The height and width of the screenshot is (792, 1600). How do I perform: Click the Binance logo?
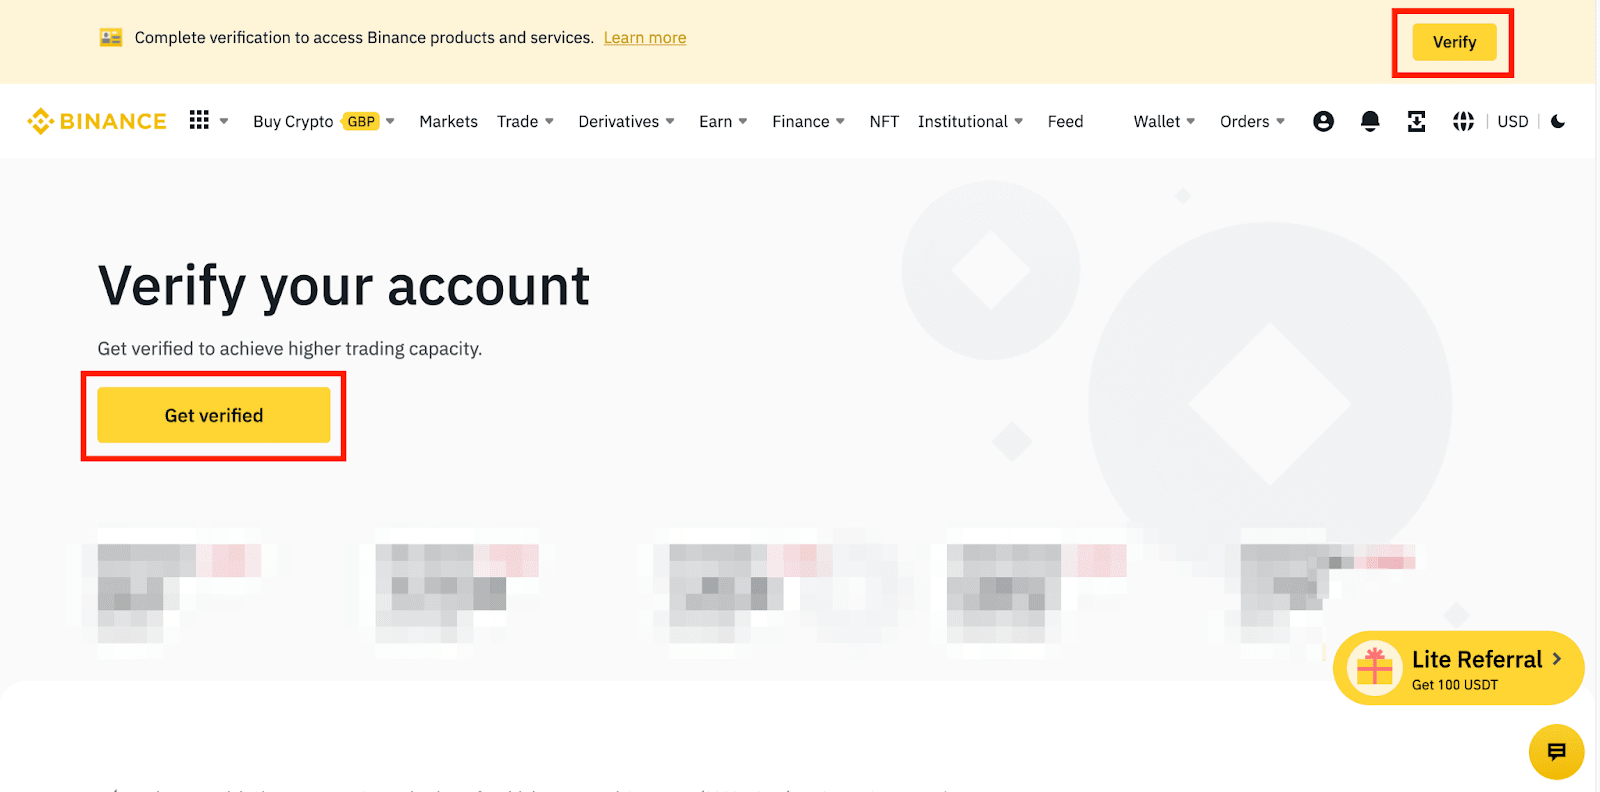pos(97,121)
